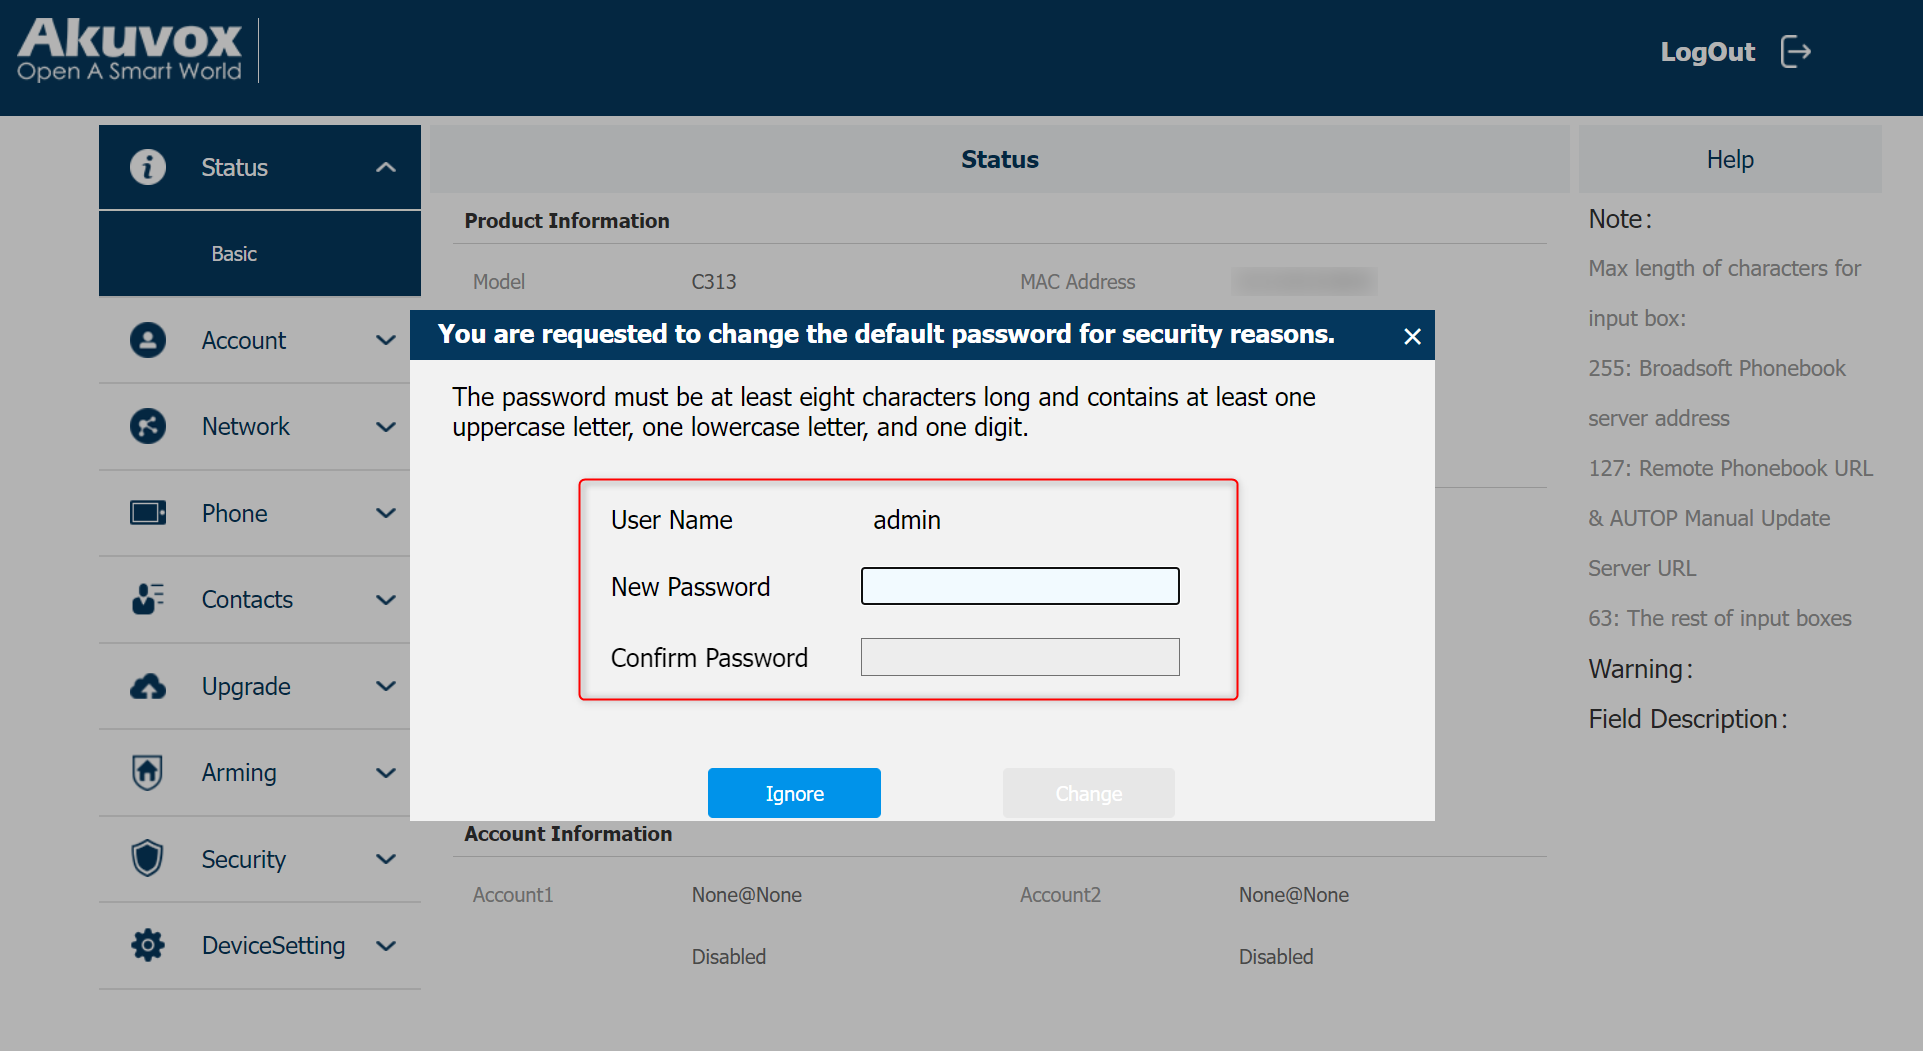The width and height of the screenshot is (1923, 1051).
Task: Click the DeviceSetting gear icon
Action: point(148,945)
